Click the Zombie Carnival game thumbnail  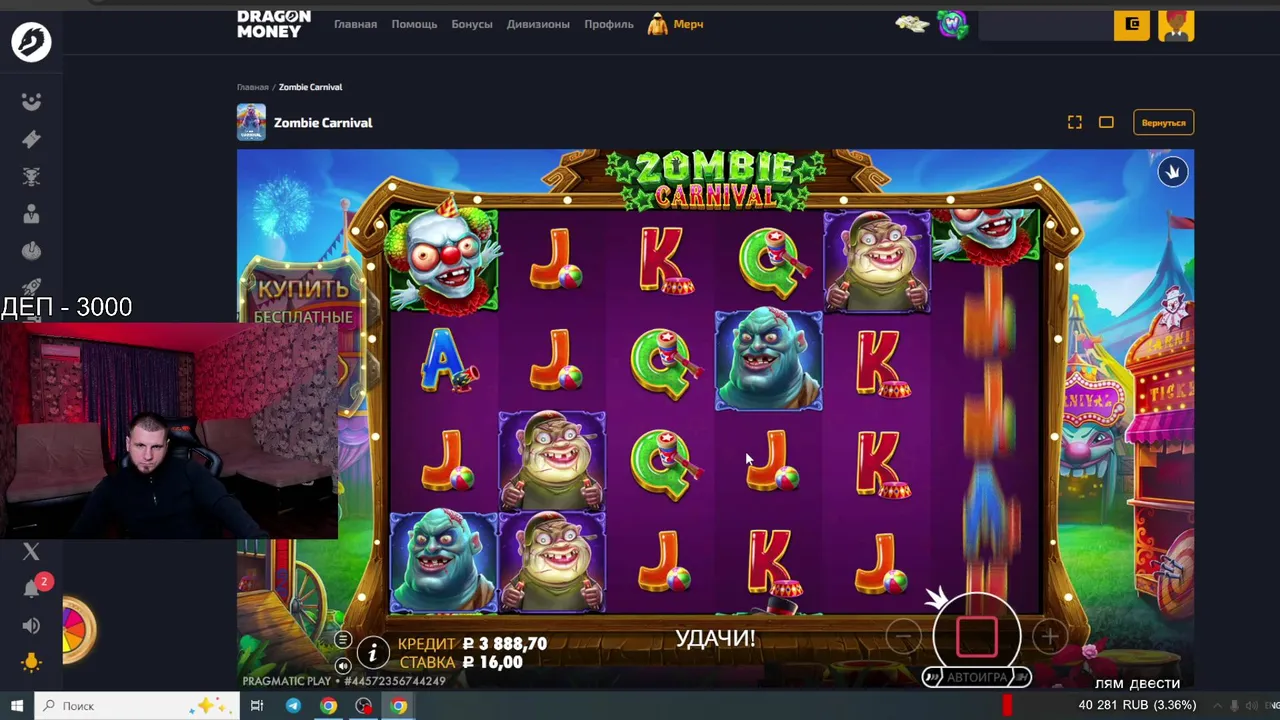251,122
